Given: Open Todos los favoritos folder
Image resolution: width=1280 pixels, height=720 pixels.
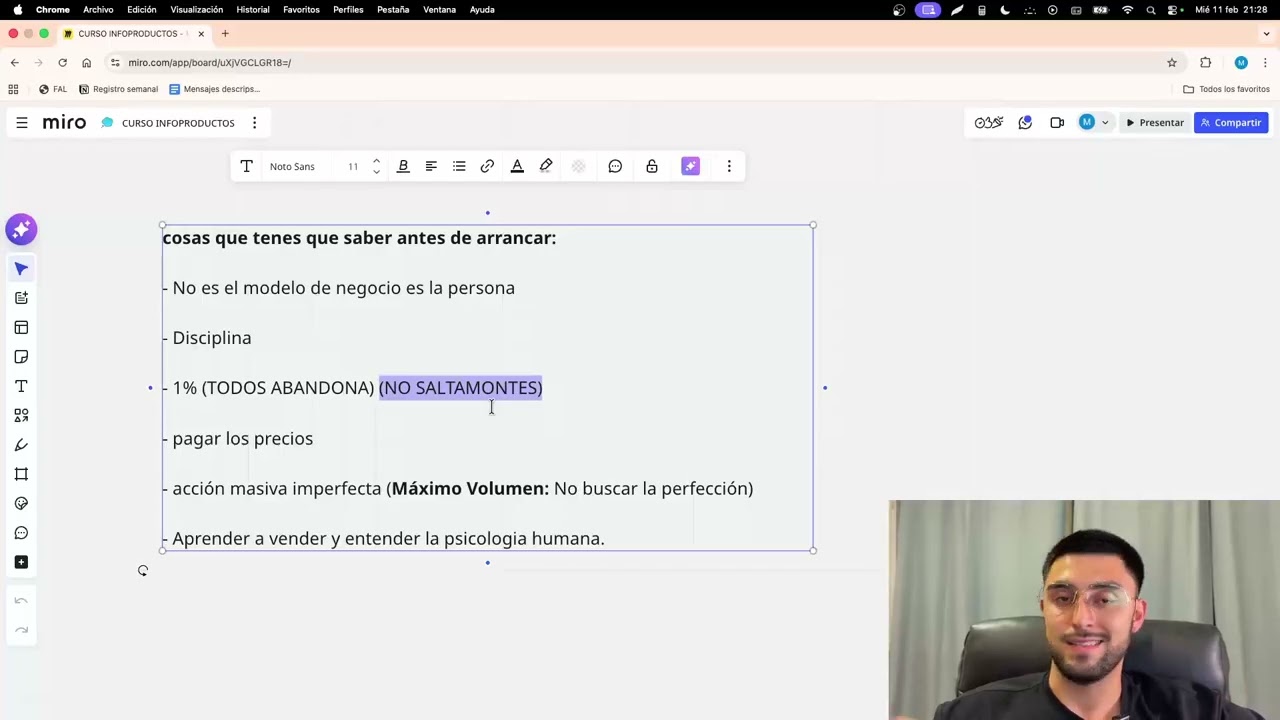Looking at the screenshot, I should point(1226,89).
